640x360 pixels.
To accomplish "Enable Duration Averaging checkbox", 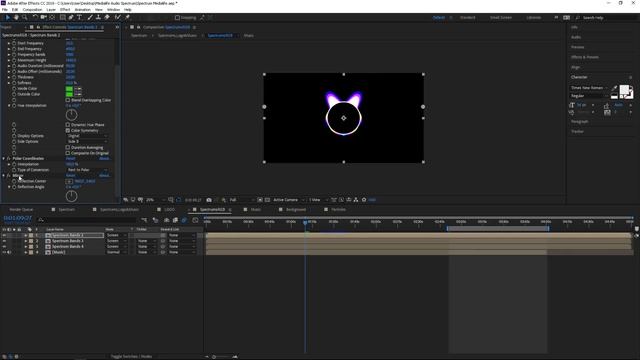I will (x=68, y=147).
